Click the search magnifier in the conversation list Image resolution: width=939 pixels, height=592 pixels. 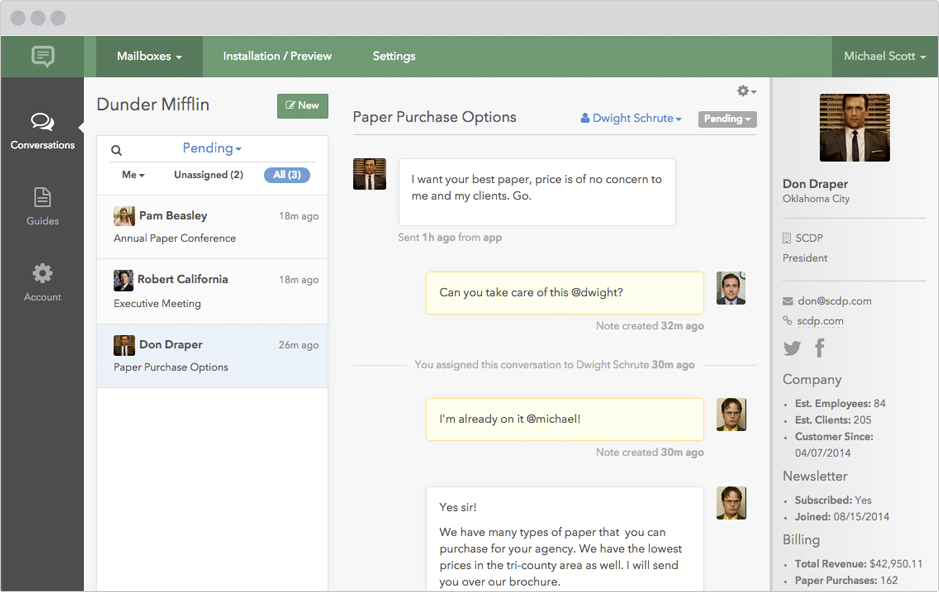(x=117, y=149)
